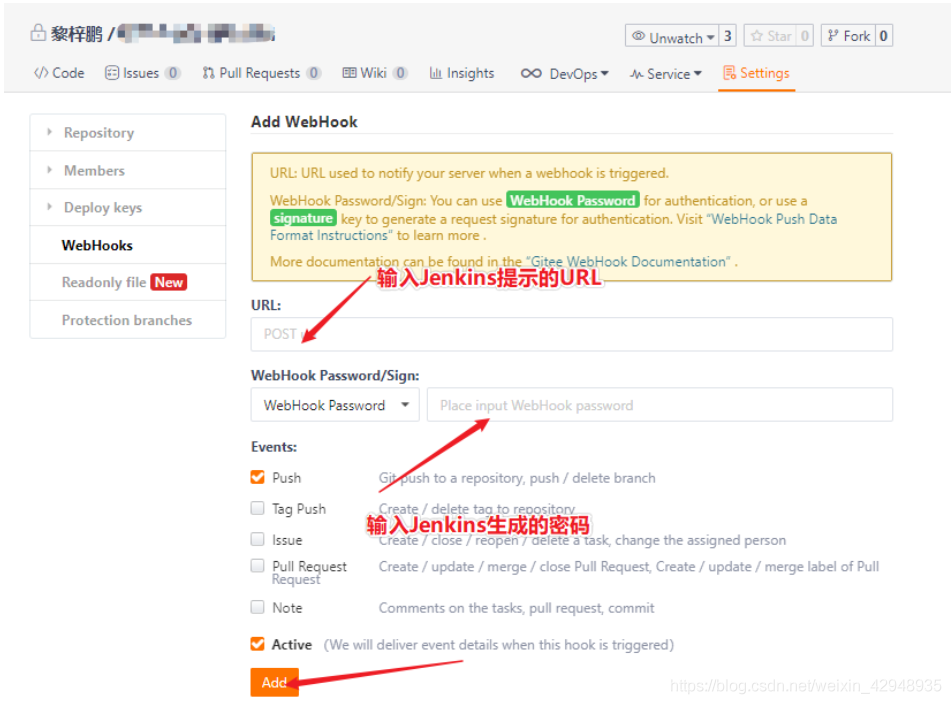This screenshot has height=704, width=951.
Task: Check the Pull Request event checkbox
Action: point(258,566)
